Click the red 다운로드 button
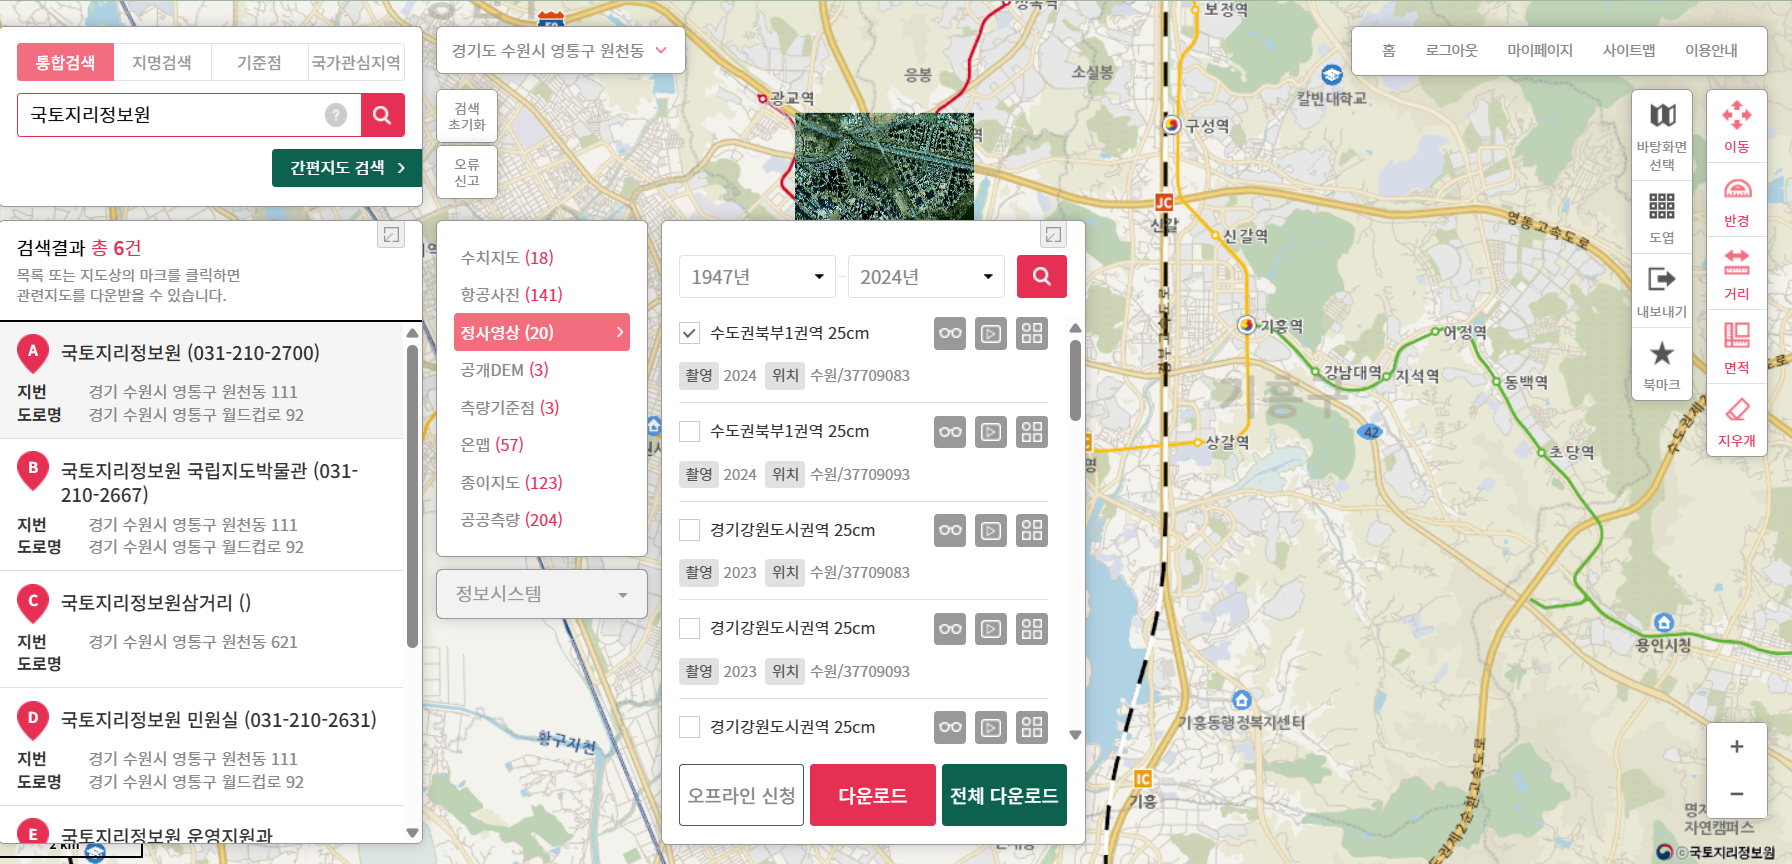This screenshot has height=864, width=1792. pyautogui.click(x=873, y=795)
